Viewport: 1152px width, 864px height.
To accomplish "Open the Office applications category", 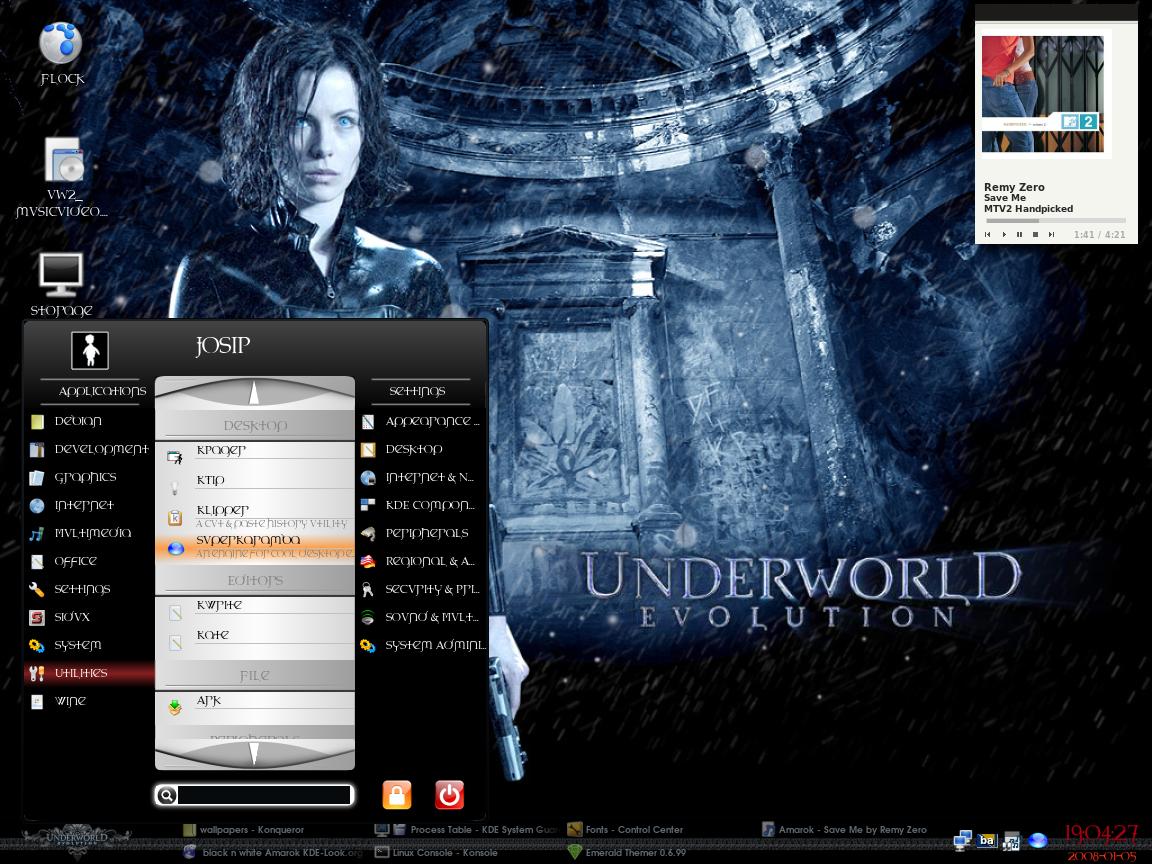I will pyautogui.click(x=89, y=561).
